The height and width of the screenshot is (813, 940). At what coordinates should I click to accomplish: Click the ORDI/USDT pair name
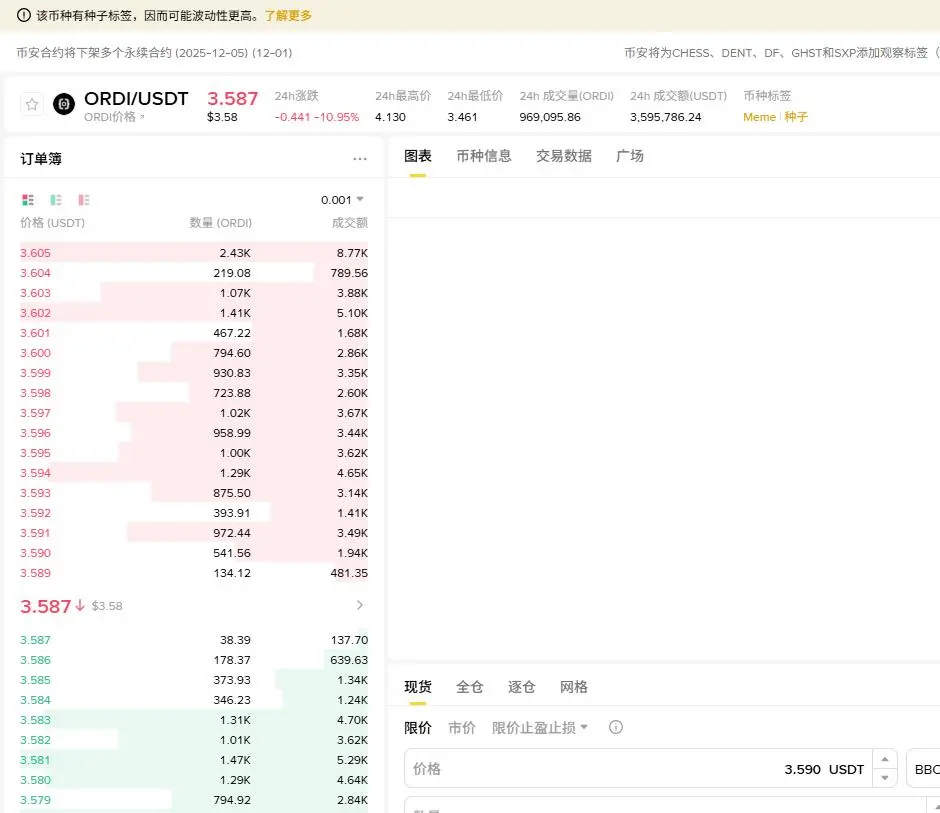[136, 98]
